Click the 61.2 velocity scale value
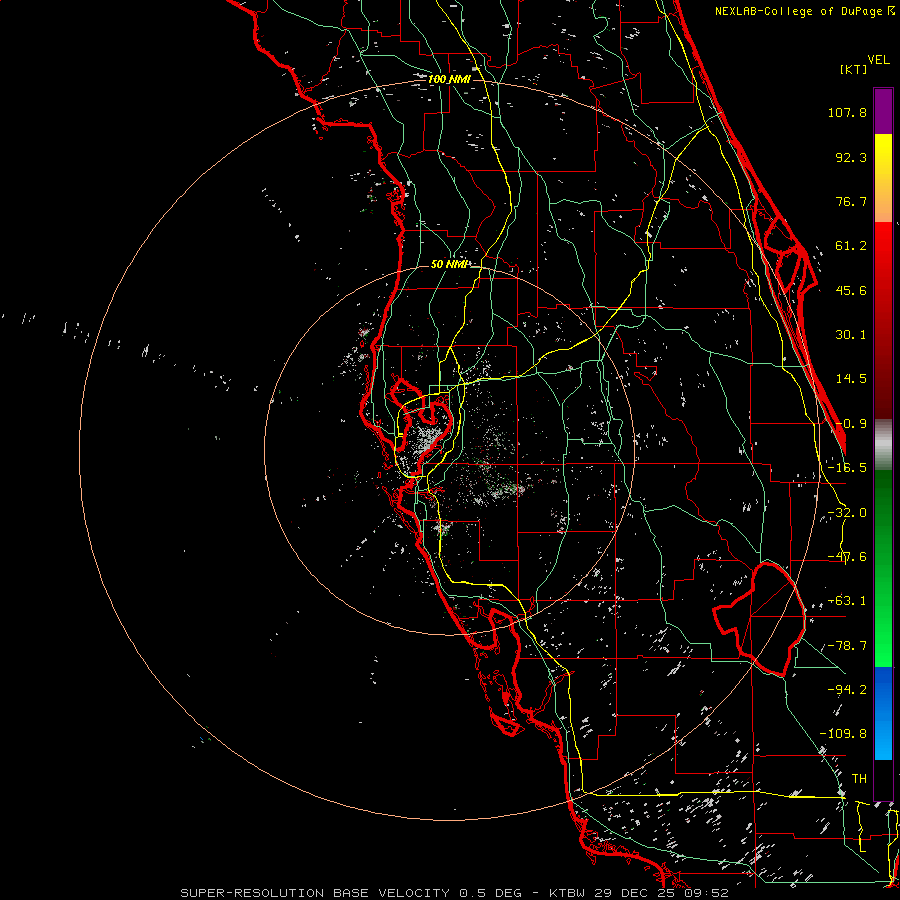Viewport: 900px width, 900px height. coord(851,246)
